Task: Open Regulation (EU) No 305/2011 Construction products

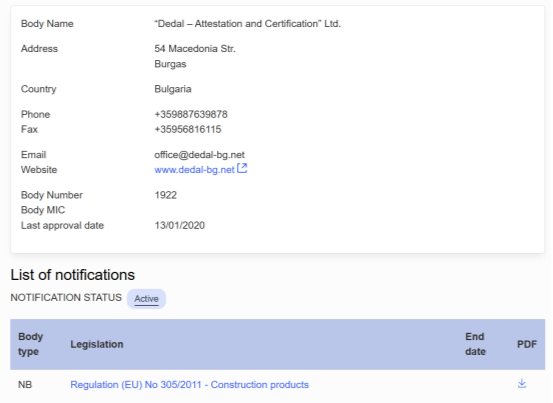Action: click(189, 384)
